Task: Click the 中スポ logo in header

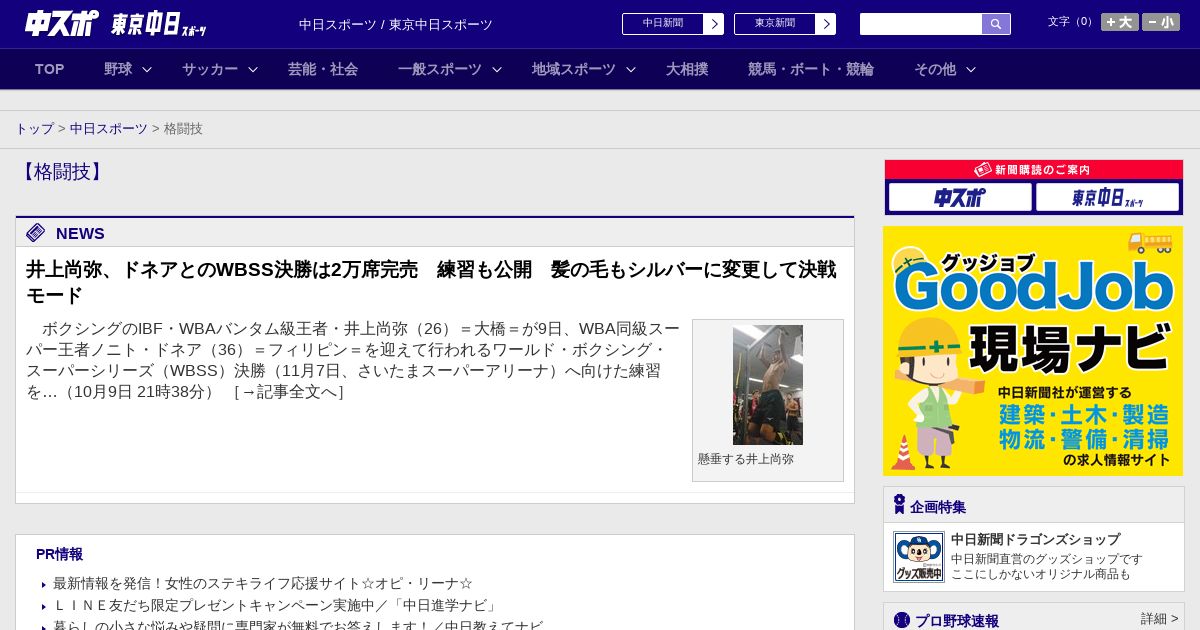Action: coord(61,23)
